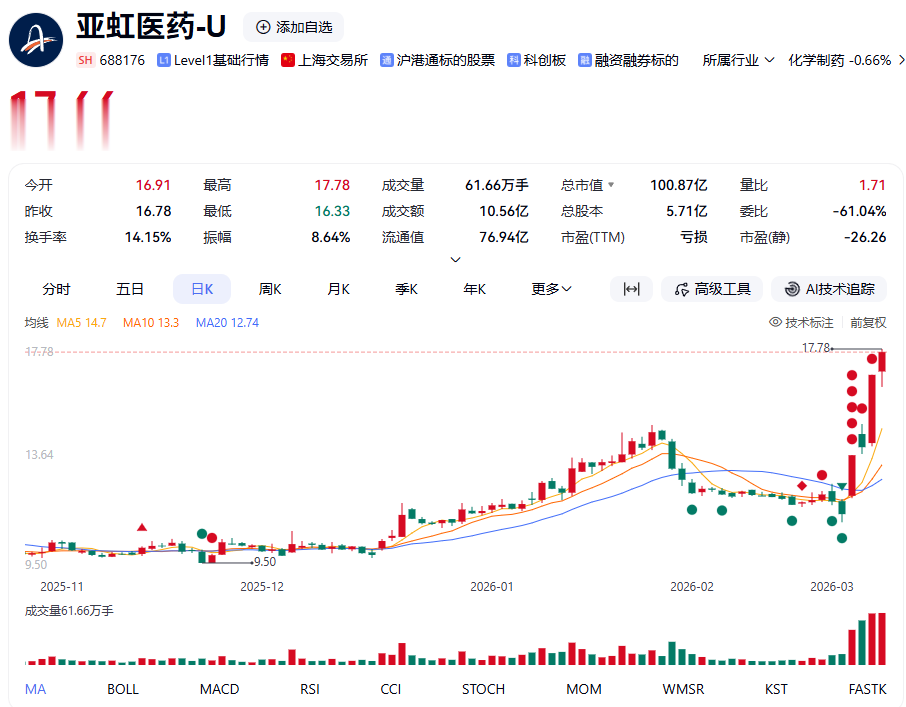Select the 日K chart tab
This screenshot has height=707, width=906.
[202, 289]
